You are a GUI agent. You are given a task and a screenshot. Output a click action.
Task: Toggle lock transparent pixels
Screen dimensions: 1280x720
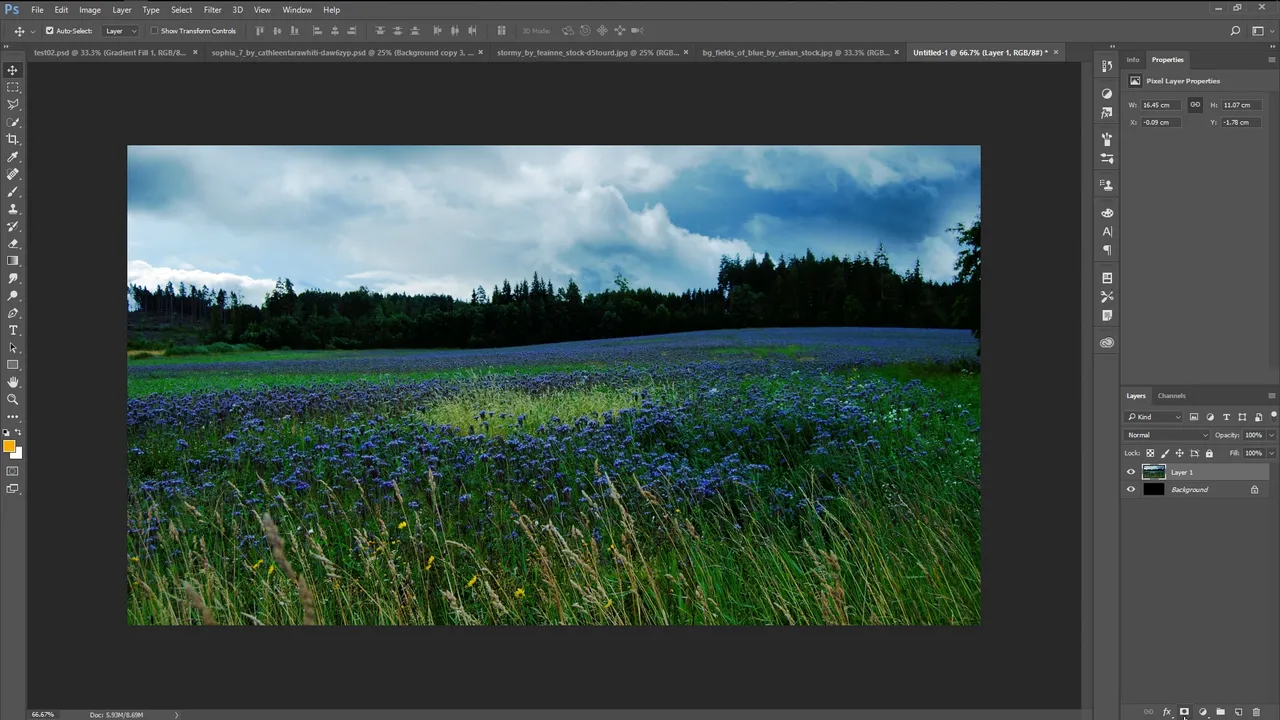point(1150,453)
